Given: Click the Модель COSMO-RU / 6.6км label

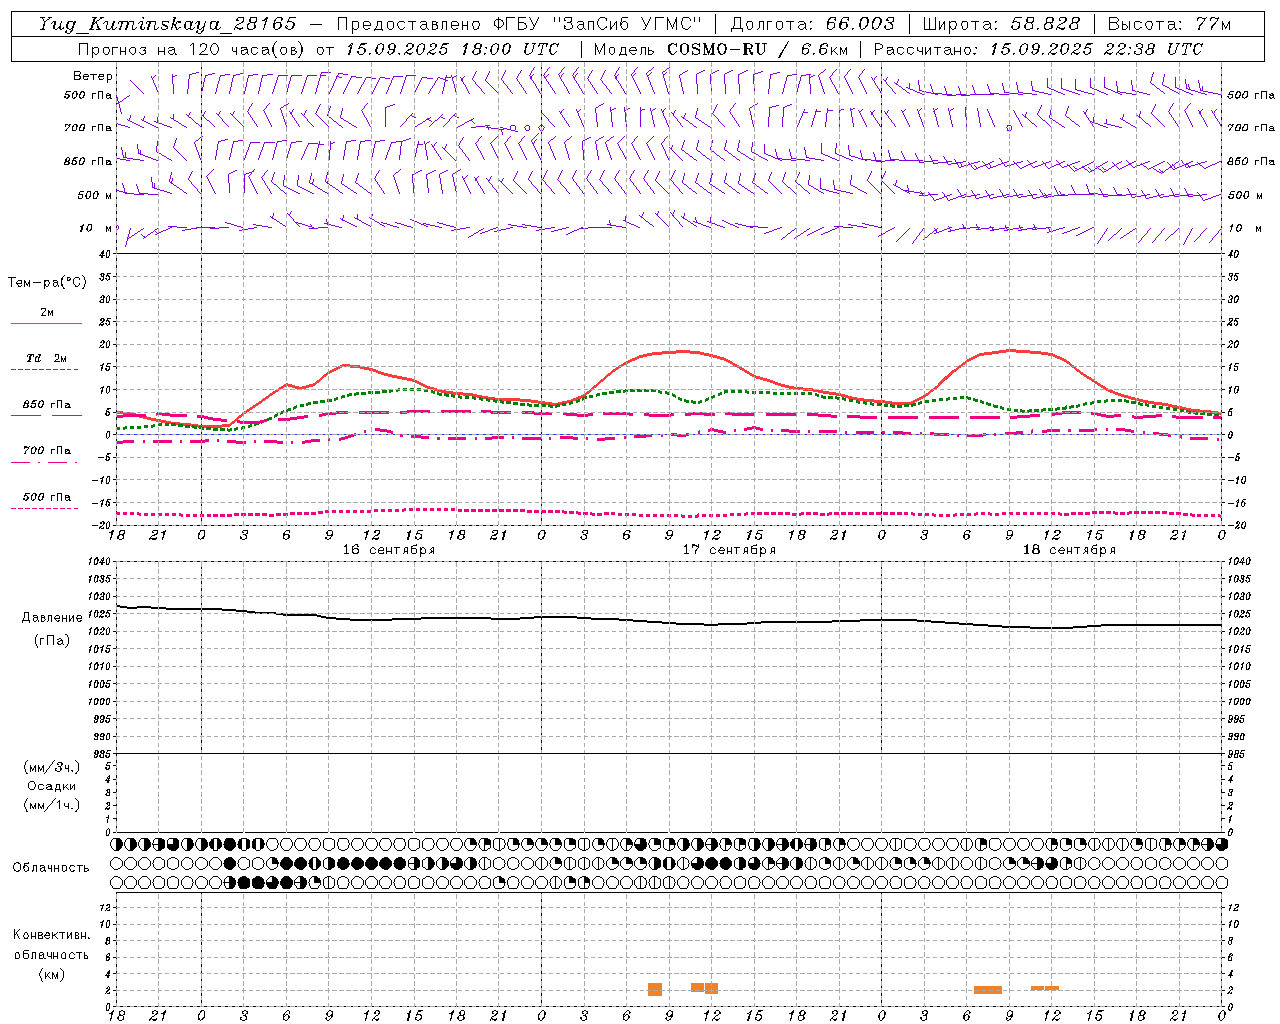Looking at the screenshot, I should click(x=720, y=49).
